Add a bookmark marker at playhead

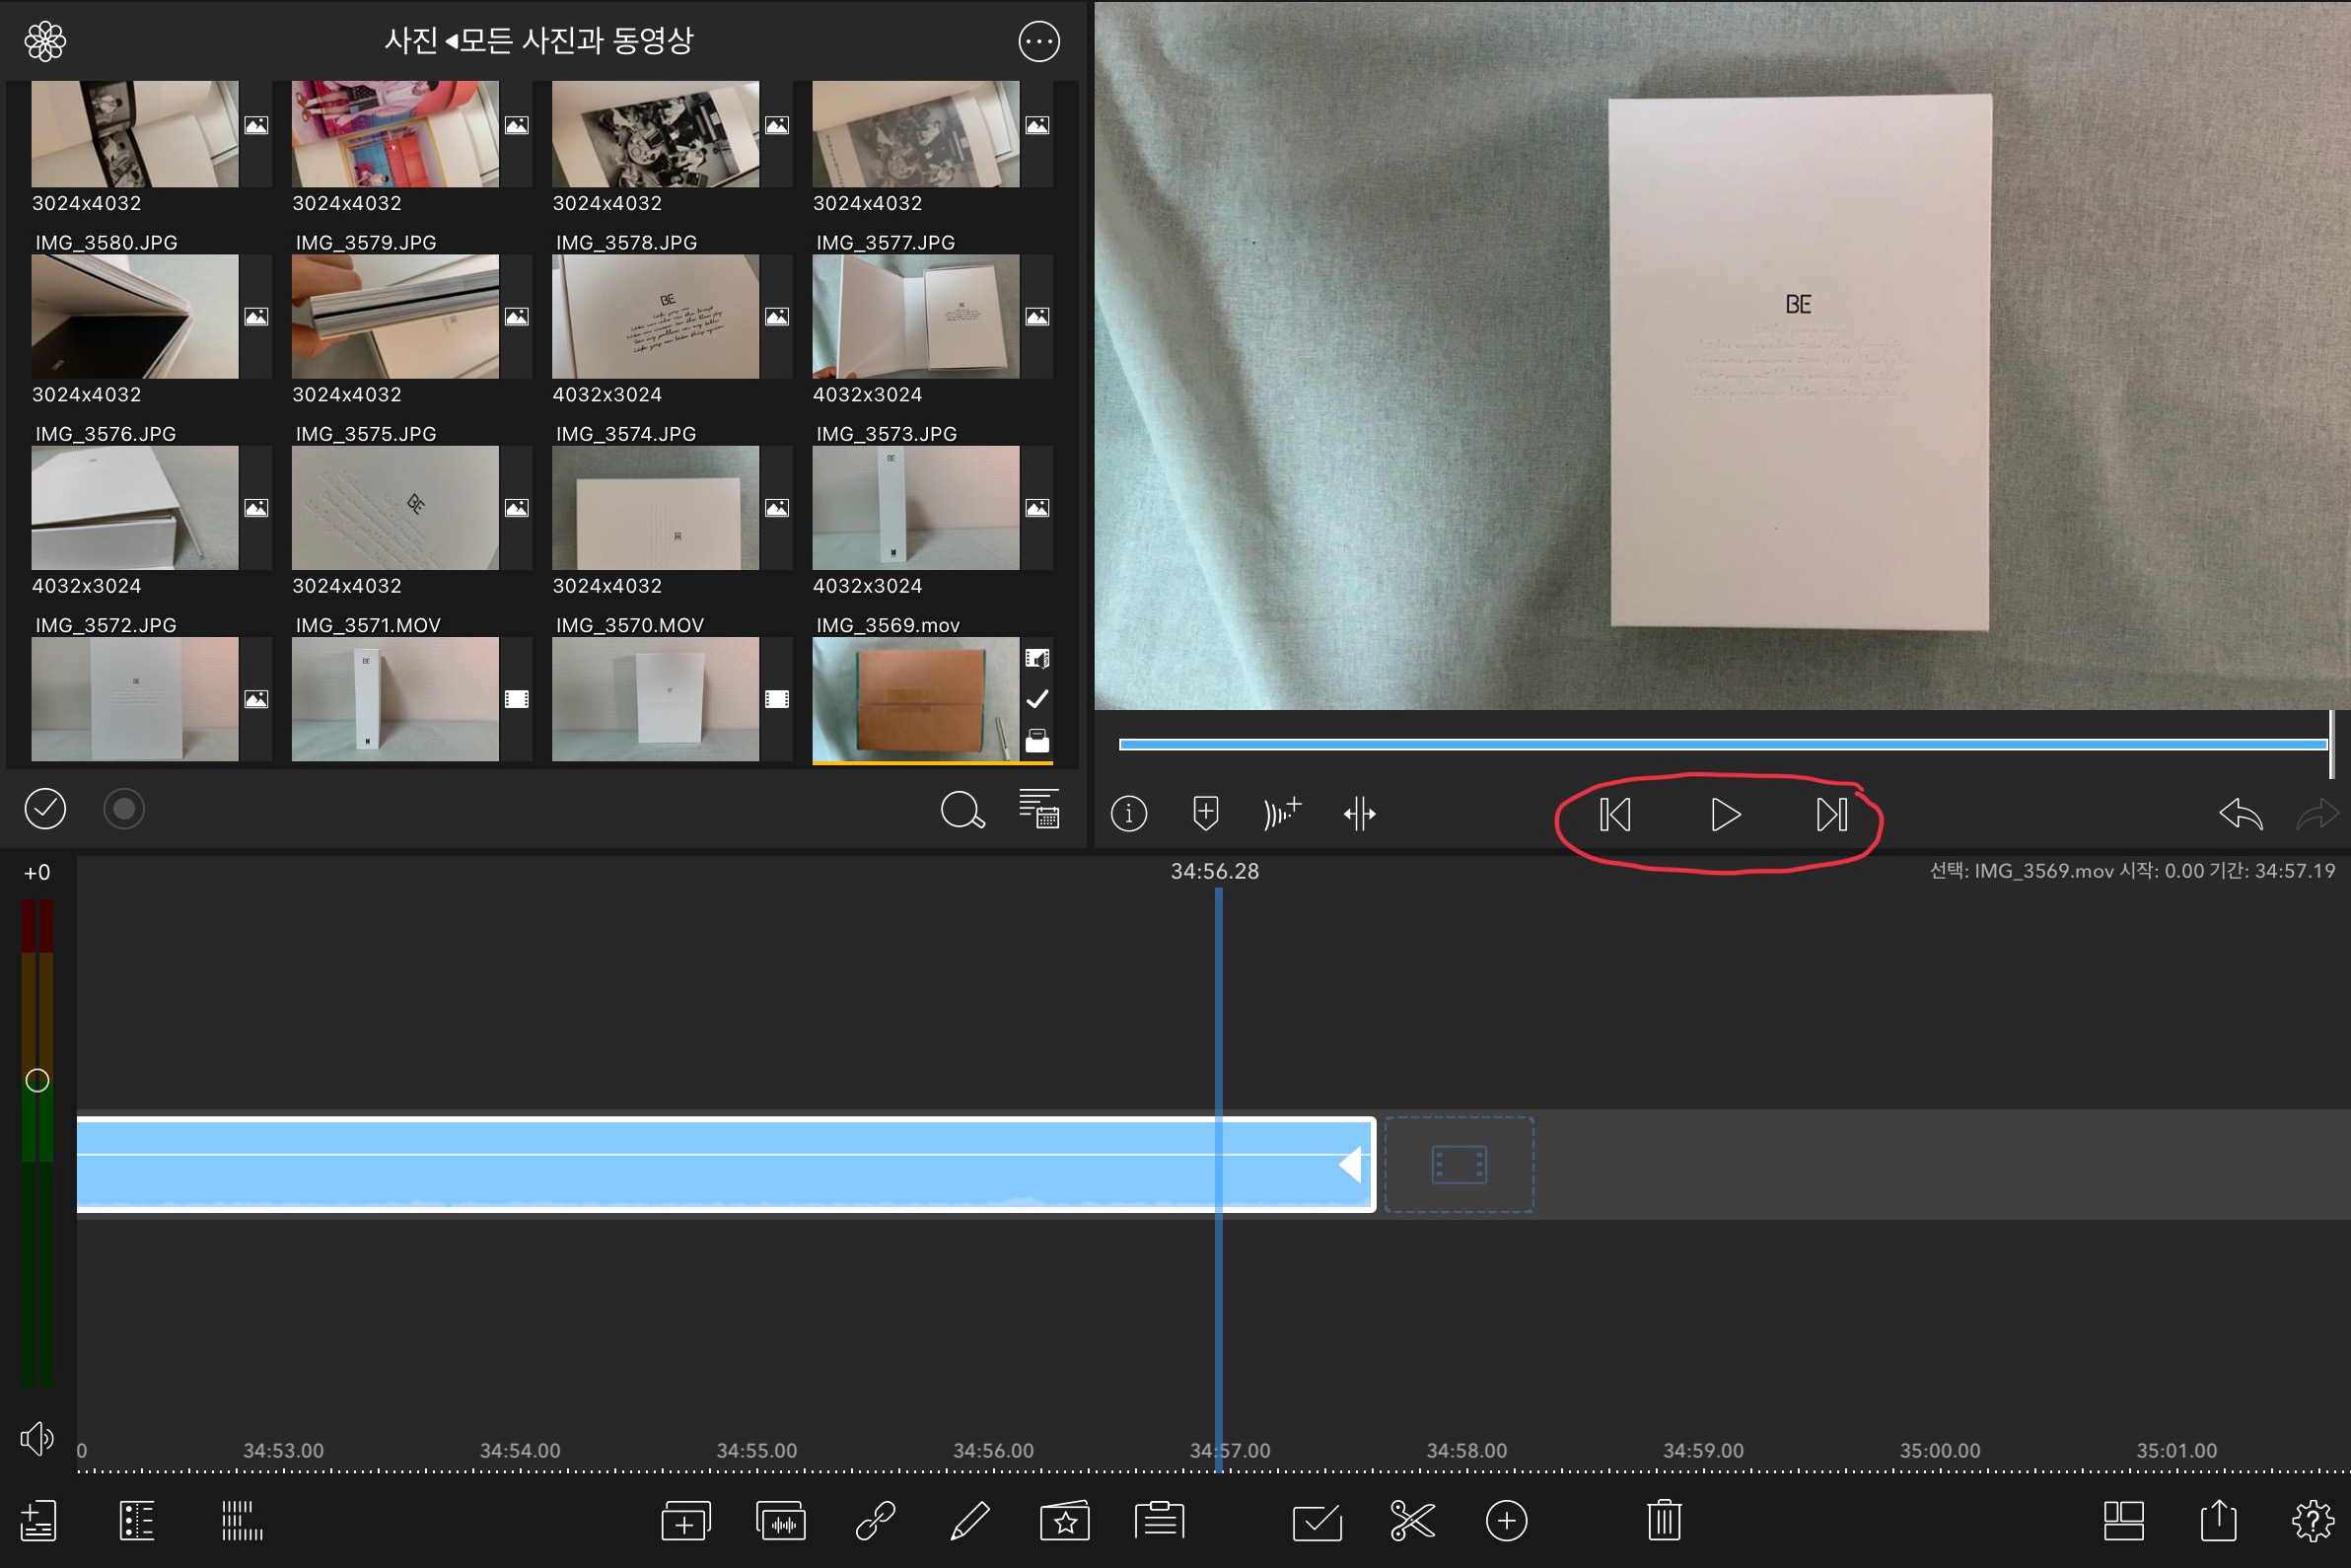[x=1205, y=814]
